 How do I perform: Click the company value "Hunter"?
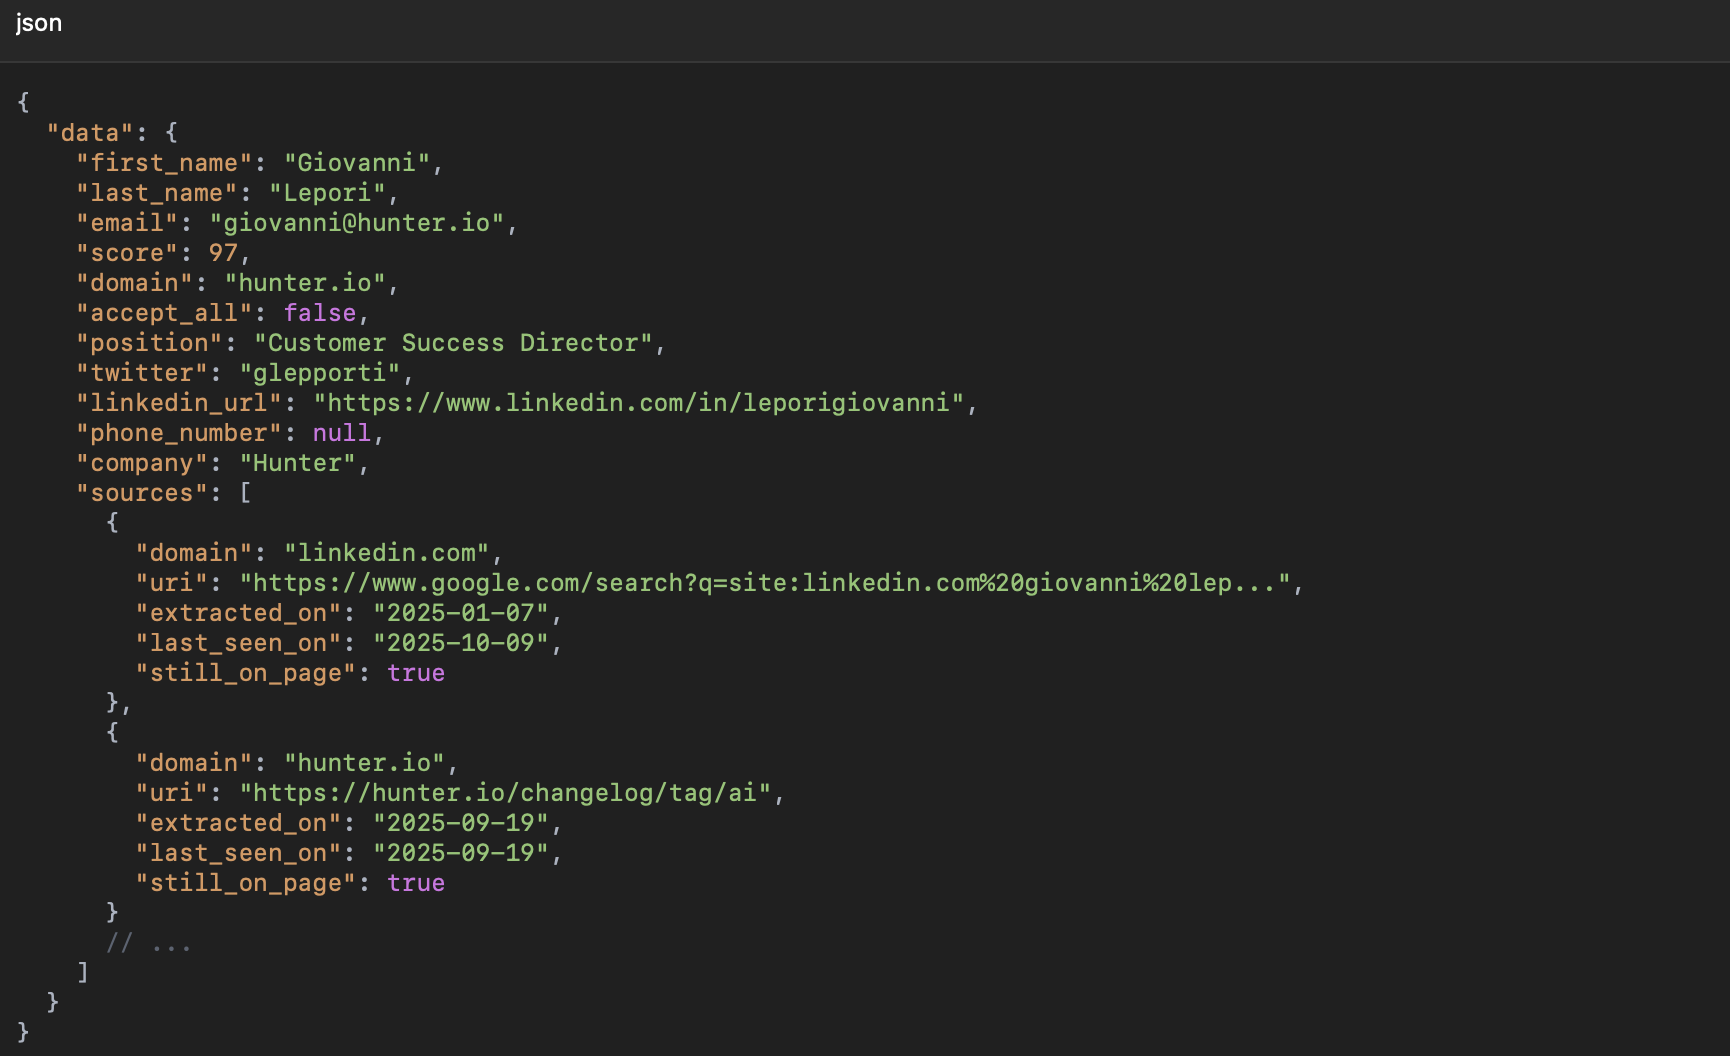(297, 463)
